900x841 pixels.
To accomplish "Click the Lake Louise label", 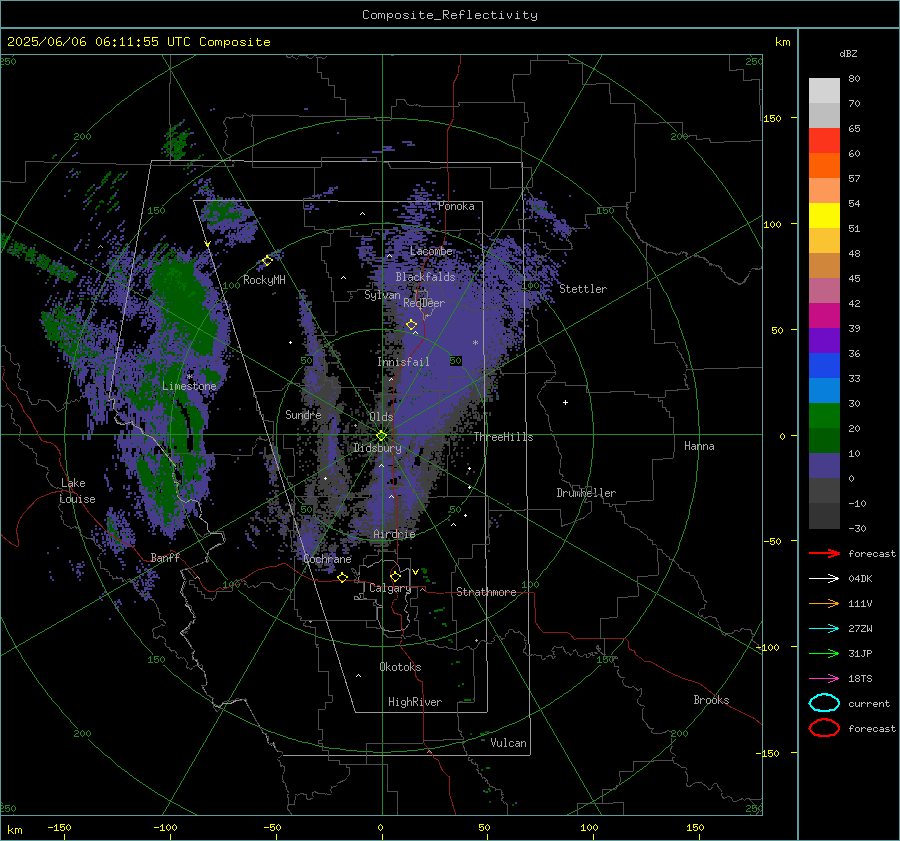I will (77, 491).
